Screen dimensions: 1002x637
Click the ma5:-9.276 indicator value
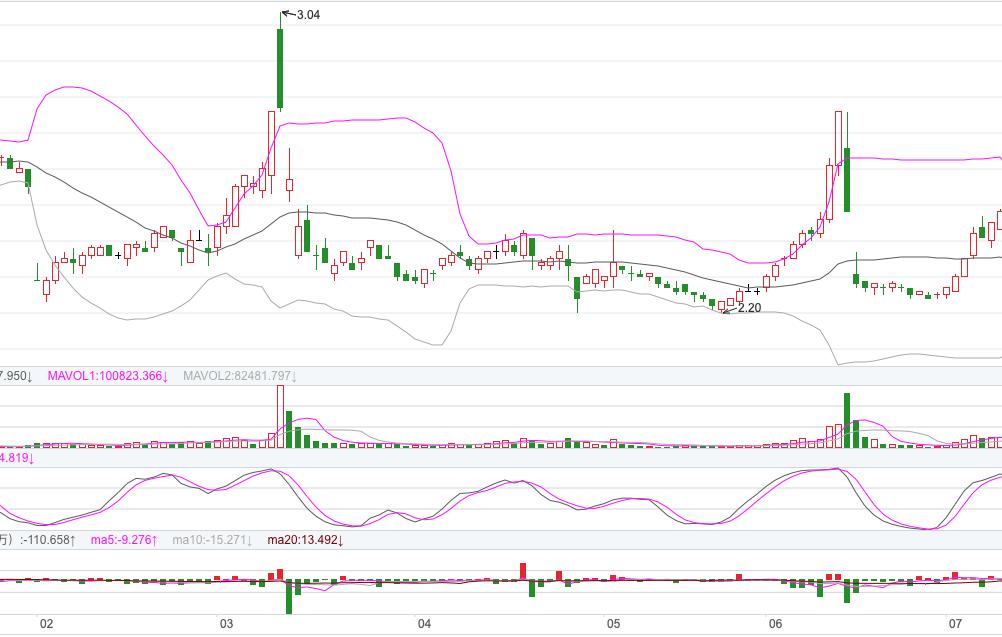tap(124, 540)
